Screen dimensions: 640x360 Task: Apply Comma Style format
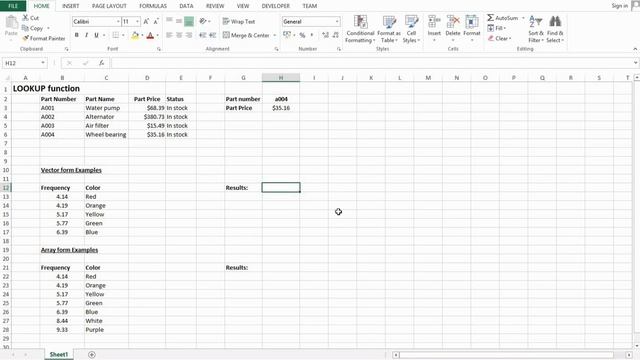point(312,36)
